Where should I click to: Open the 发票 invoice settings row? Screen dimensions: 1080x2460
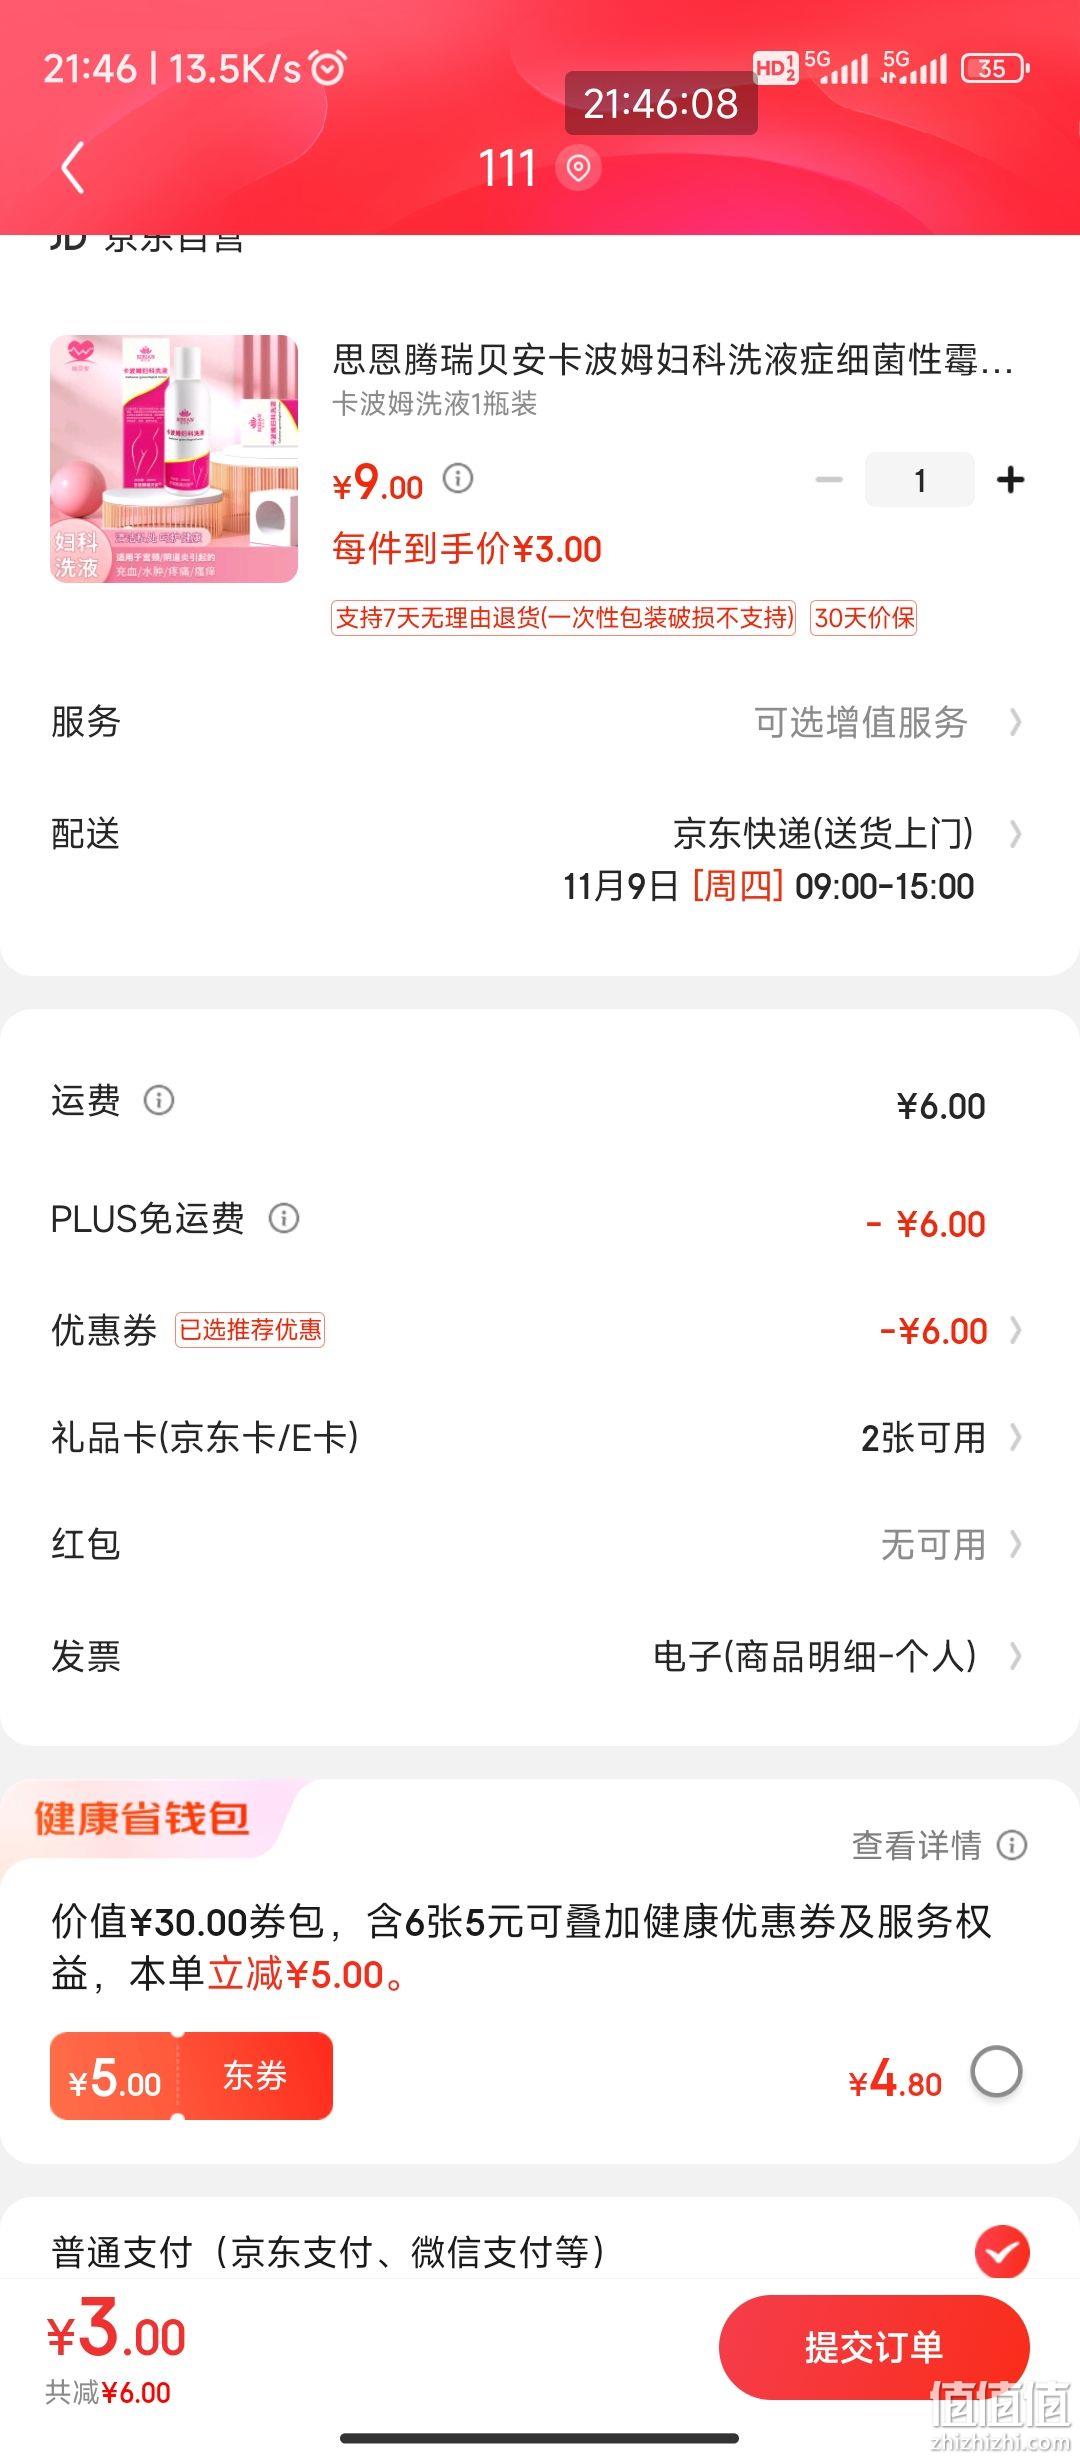[x=540, y=1656]
